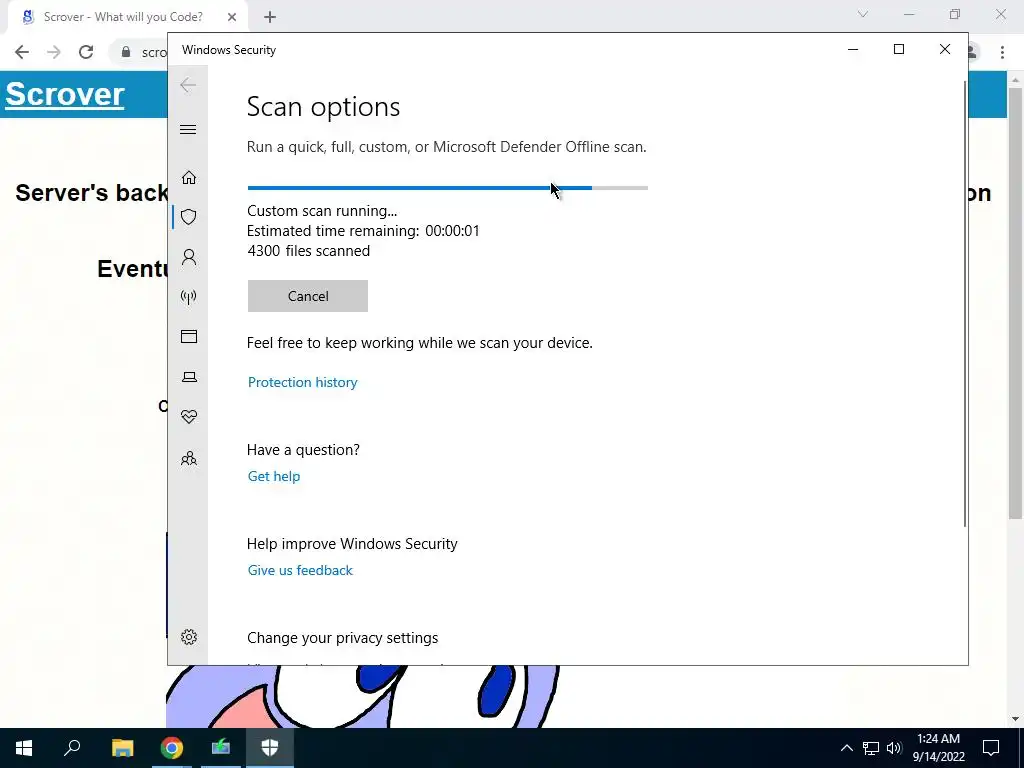This screenshot has width=1024, height=768.
Task: Open volume control tray icon
Action: (x=894, y=748)
